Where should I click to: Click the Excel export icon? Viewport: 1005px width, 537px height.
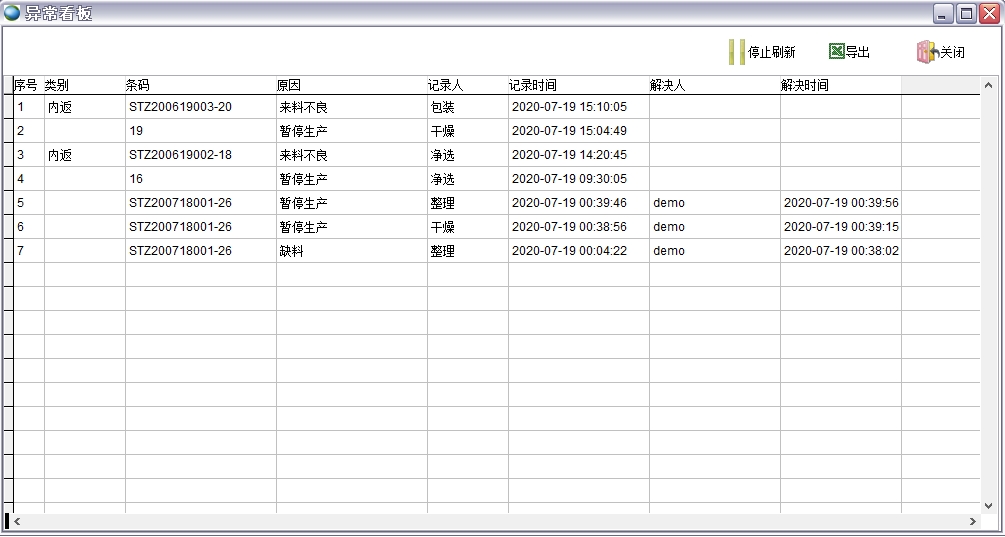[836, 52]
